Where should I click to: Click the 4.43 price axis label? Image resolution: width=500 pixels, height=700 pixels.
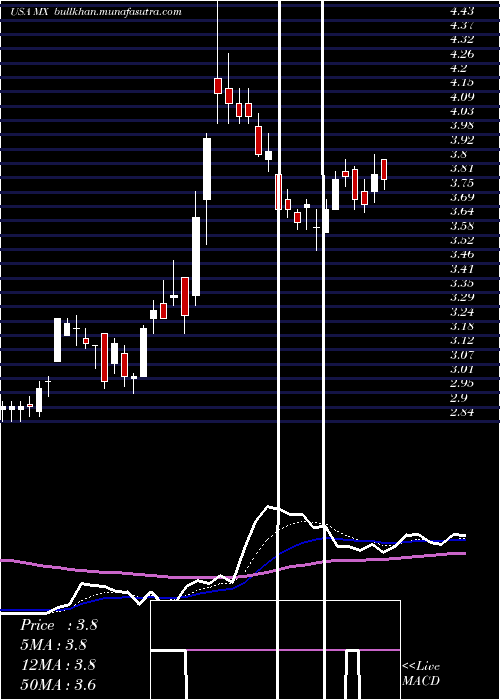click(x=462, y=11)
